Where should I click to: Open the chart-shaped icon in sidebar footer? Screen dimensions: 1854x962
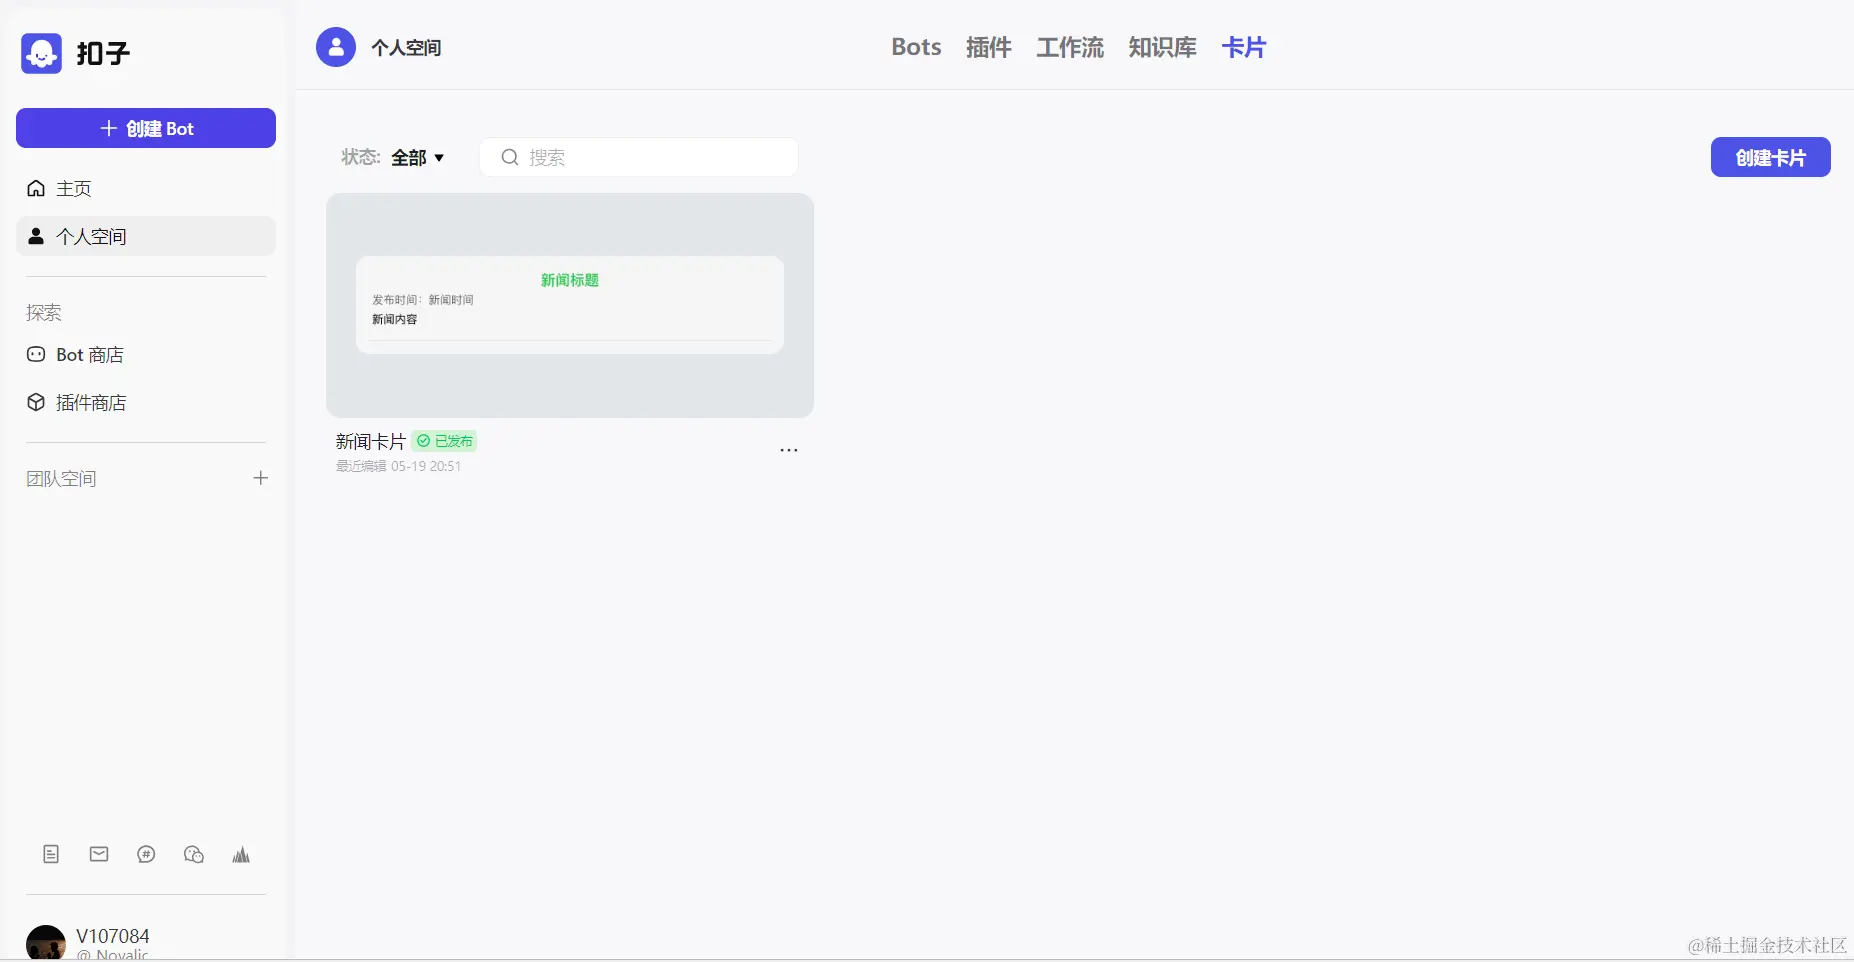point(241,854)
